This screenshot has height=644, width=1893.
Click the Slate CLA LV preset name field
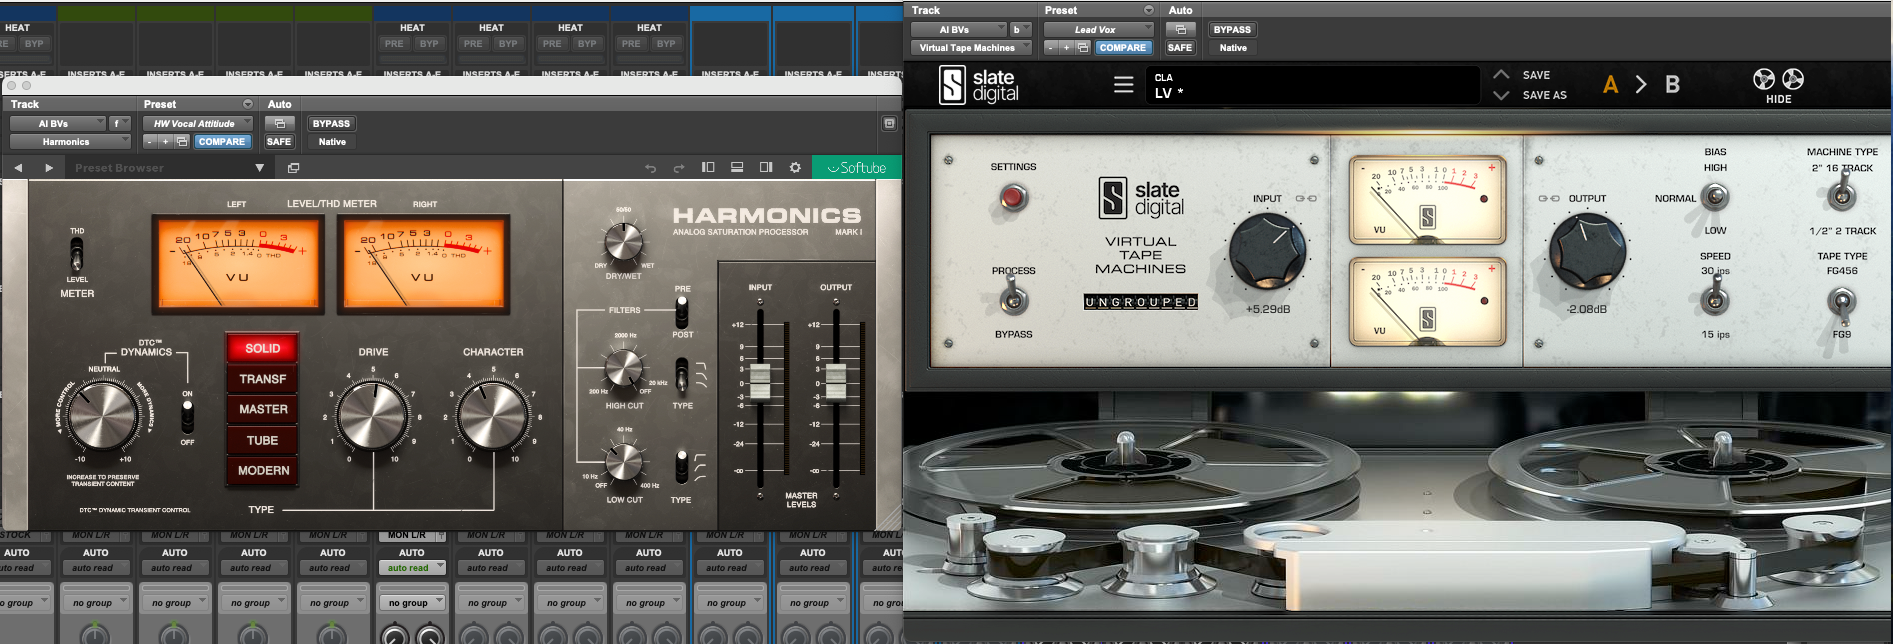(x=1315, y=85)
